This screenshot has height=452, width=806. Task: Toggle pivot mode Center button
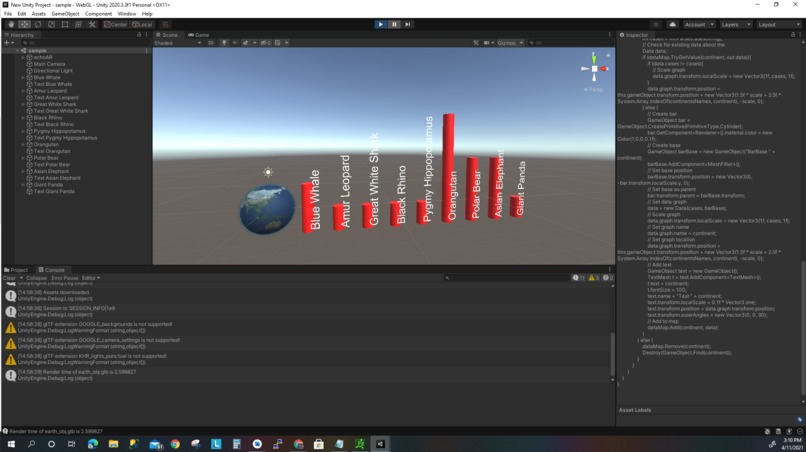[x=115, y=24]
